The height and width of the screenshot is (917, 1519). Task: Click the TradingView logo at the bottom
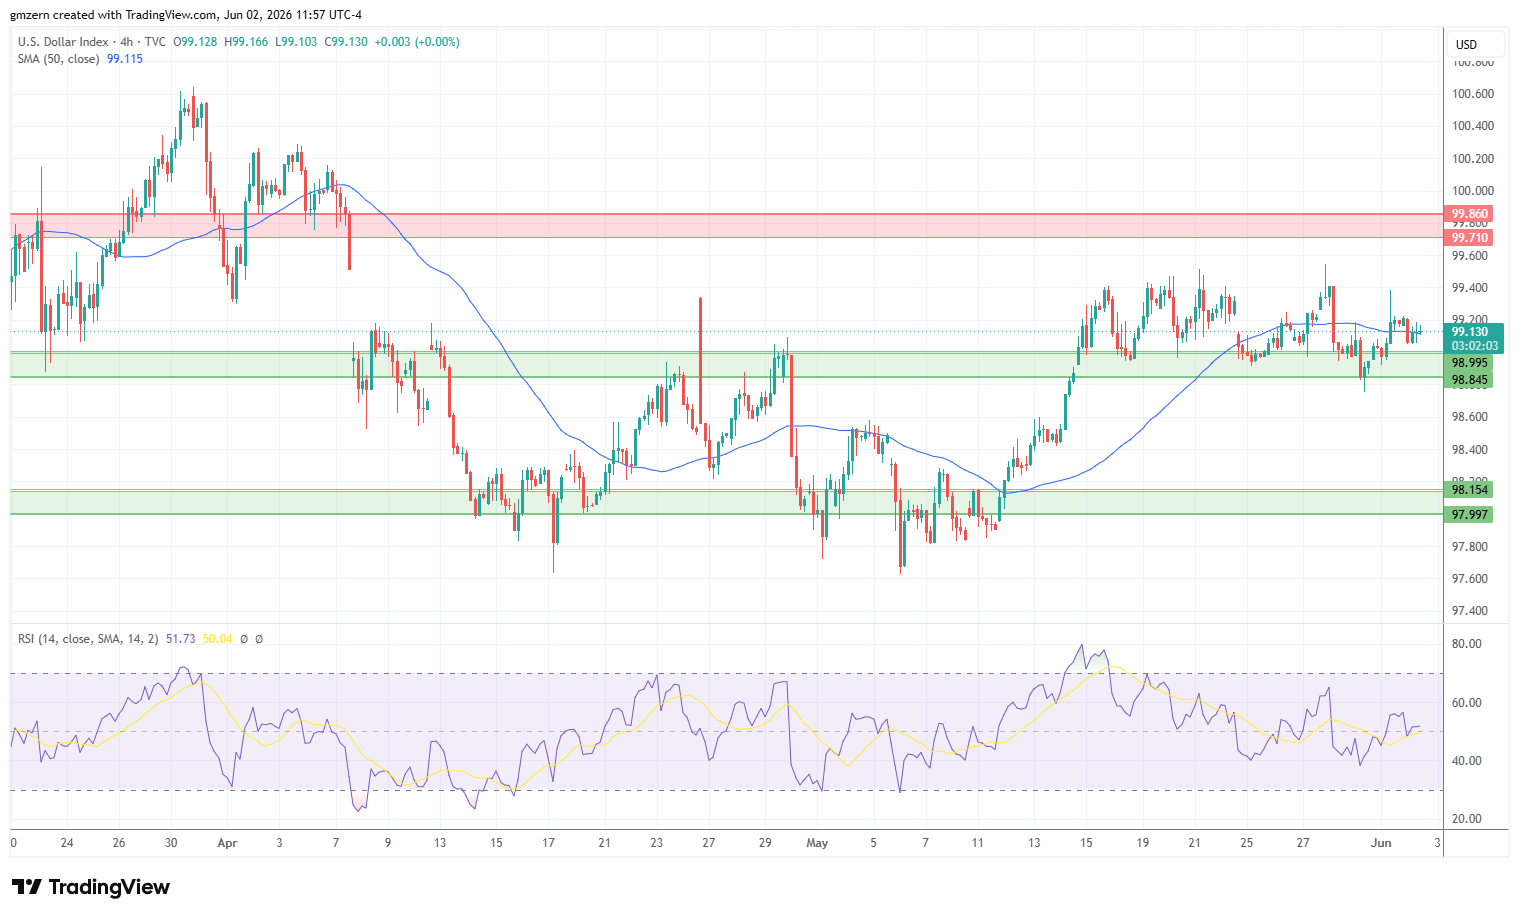(x=91, y=887)
